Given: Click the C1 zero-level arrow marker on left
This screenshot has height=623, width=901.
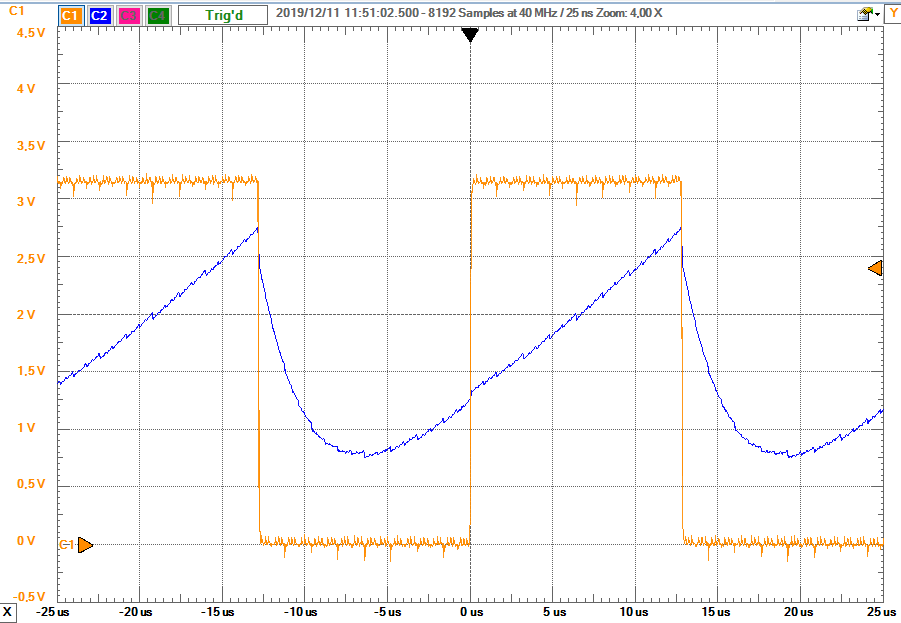Looking at the screenshot, I should [x=85, y=545].
